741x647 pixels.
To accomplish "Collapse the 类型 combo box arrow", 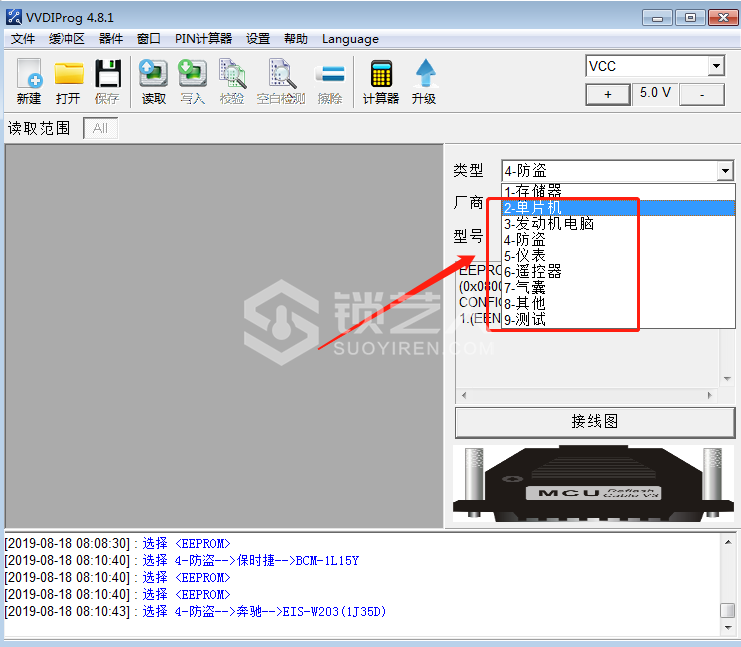I will coord(725,171).
